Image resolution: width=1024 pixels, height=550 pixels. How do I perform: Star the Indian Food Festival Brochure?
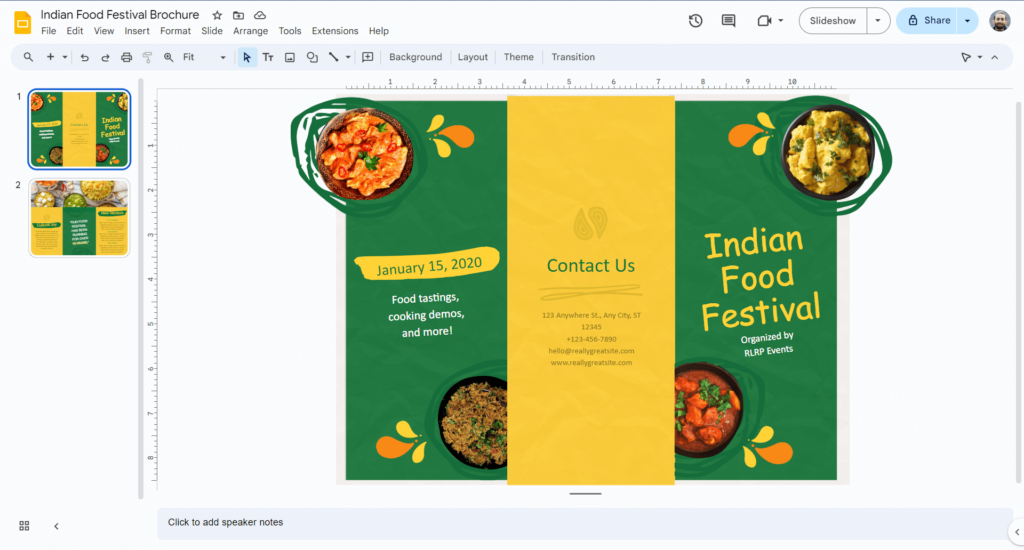click(217, 15)
